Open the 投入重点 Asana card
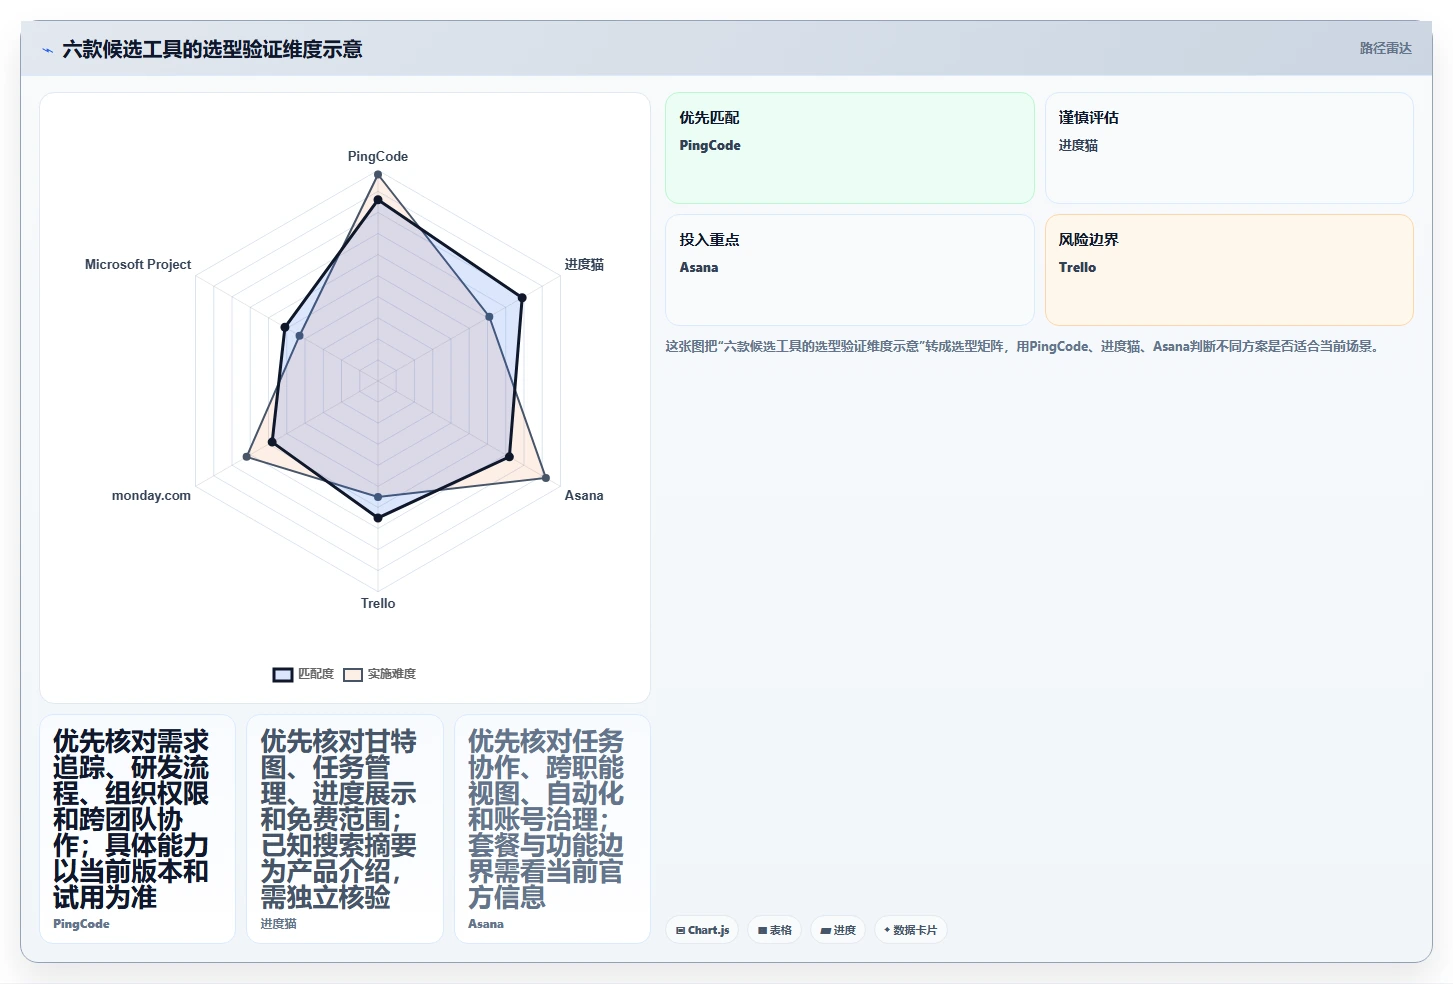1453x984 pixels. click(850, 270)
